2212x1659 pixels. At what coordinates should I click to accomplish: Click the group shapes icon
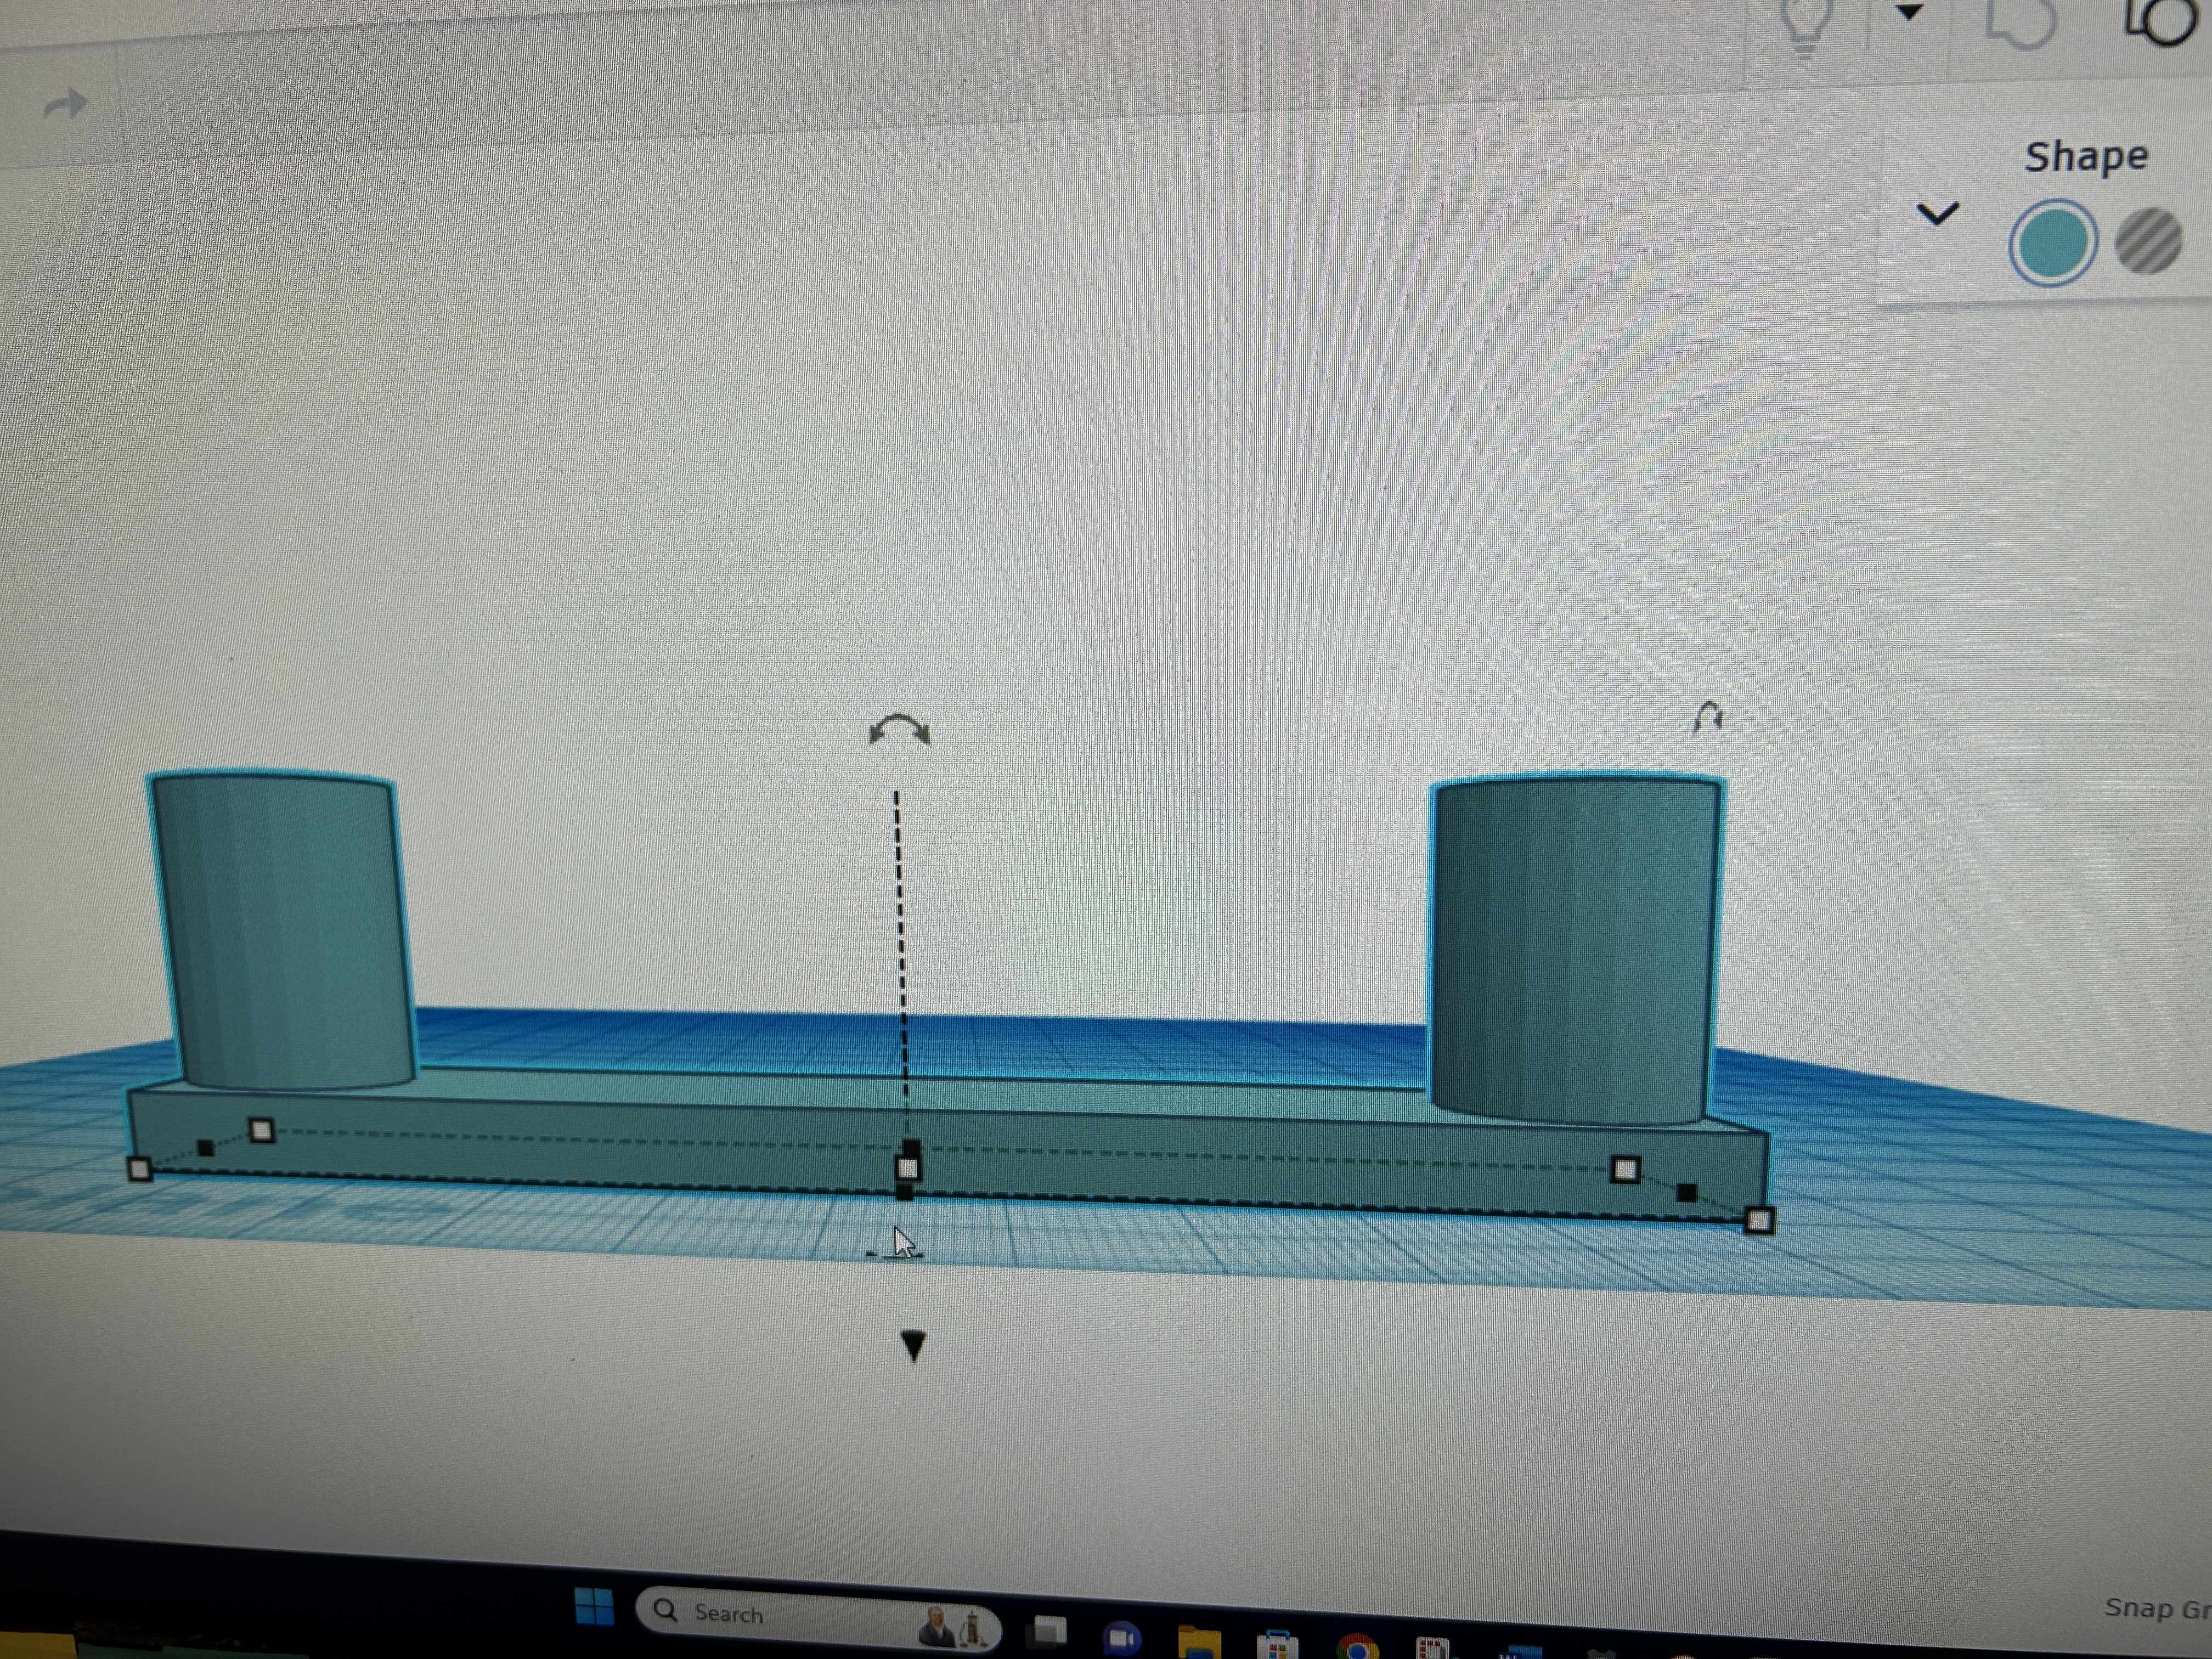coord(2021,23)
